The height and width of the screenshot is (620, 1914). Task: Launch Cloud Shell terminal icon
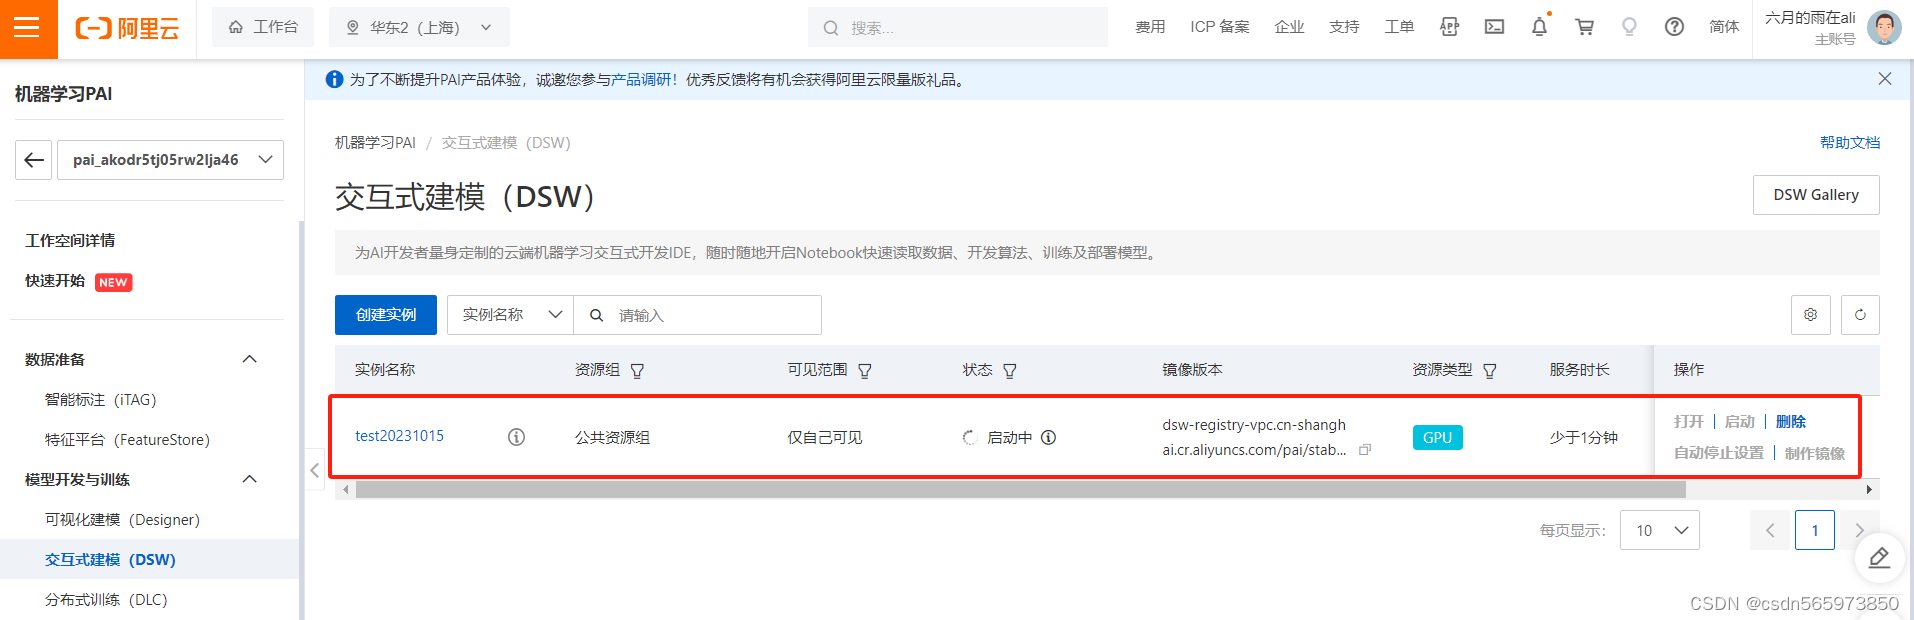pos(1494,27)
